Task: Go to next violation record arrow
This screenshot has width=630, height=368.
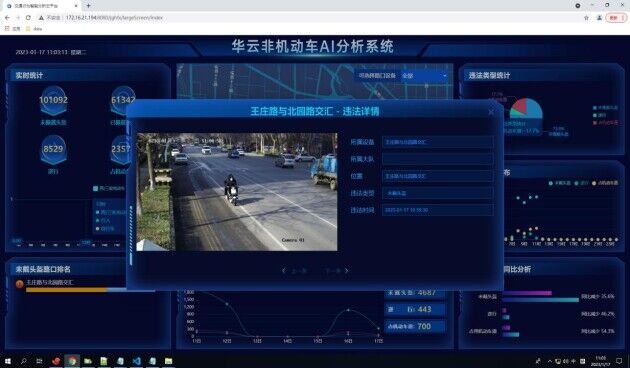Action: (x=347, y=271)
